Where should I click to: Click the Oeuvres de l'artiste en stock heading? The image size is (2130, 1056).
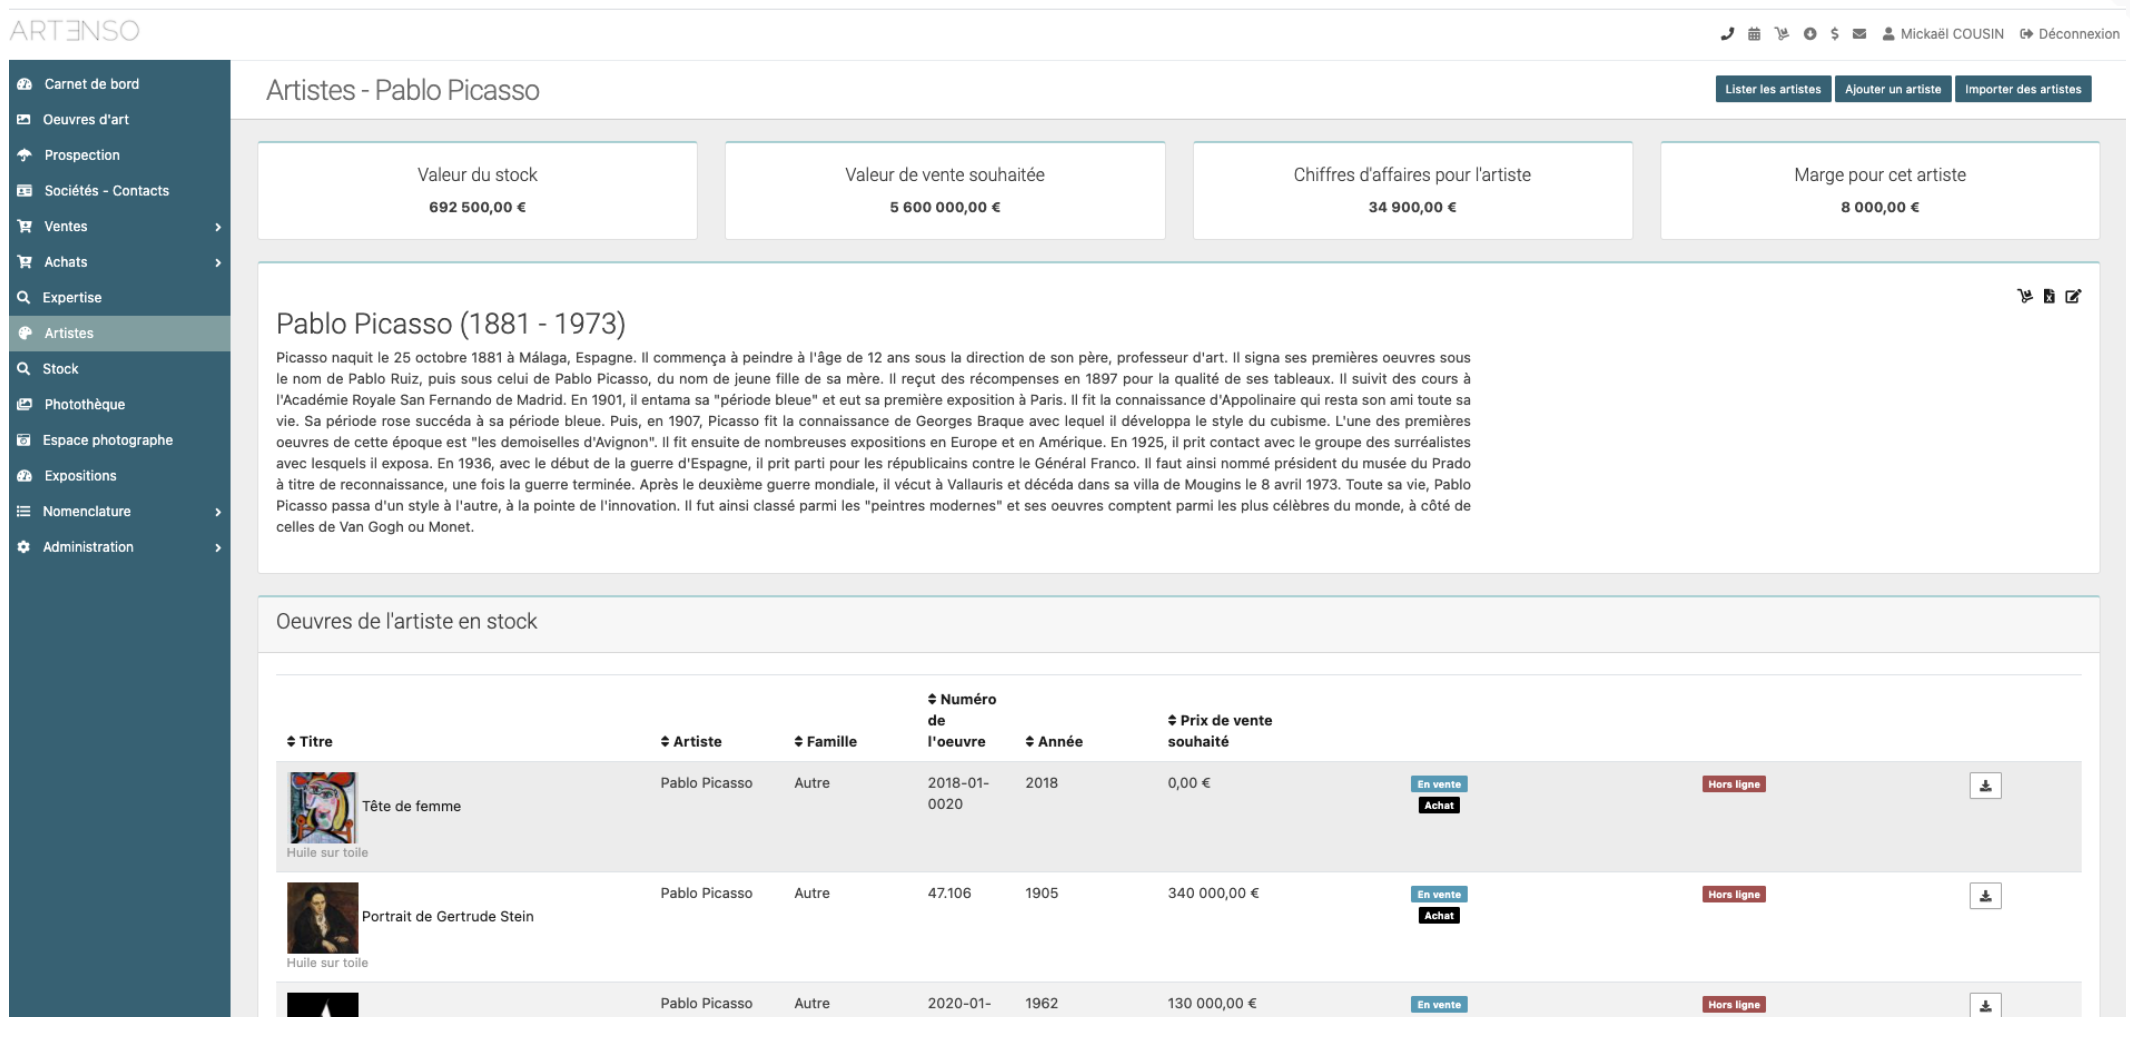tap(406, 621)
